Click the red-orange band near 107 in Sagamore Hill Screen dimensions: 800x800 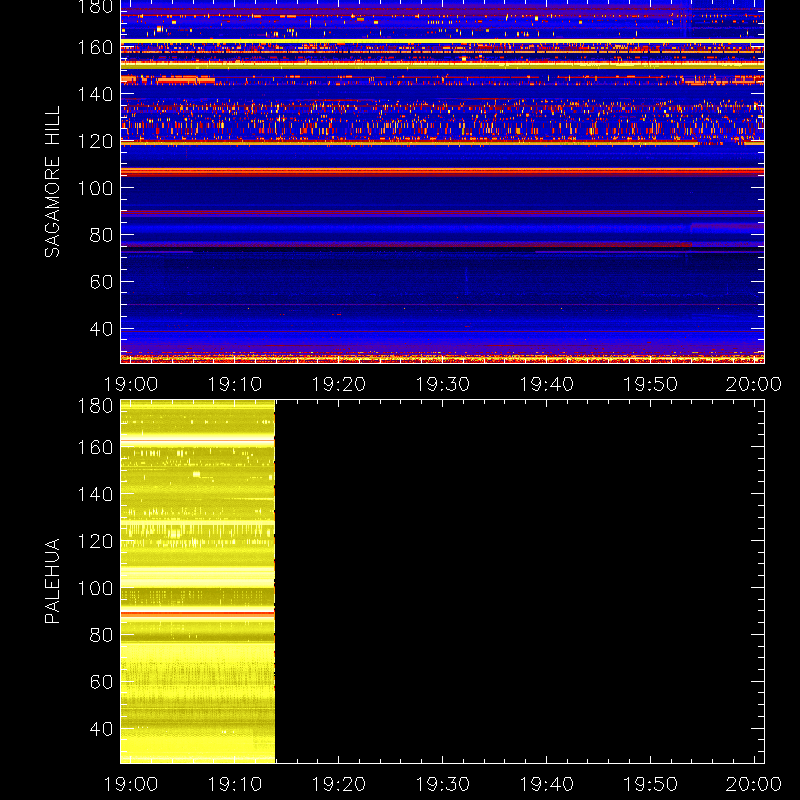click(x=442, y=171)
